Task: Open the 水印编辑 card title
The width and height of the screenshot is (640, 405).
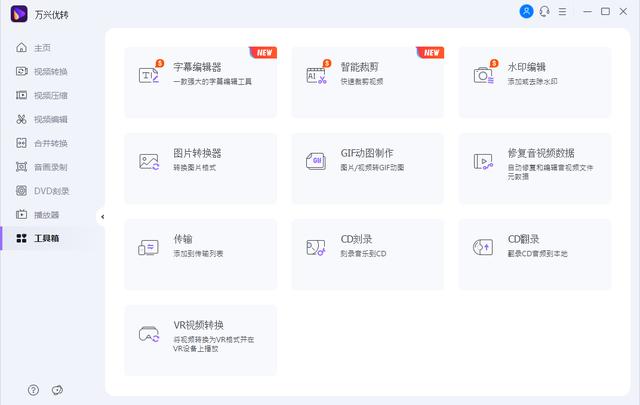Action: click(527, 67)
